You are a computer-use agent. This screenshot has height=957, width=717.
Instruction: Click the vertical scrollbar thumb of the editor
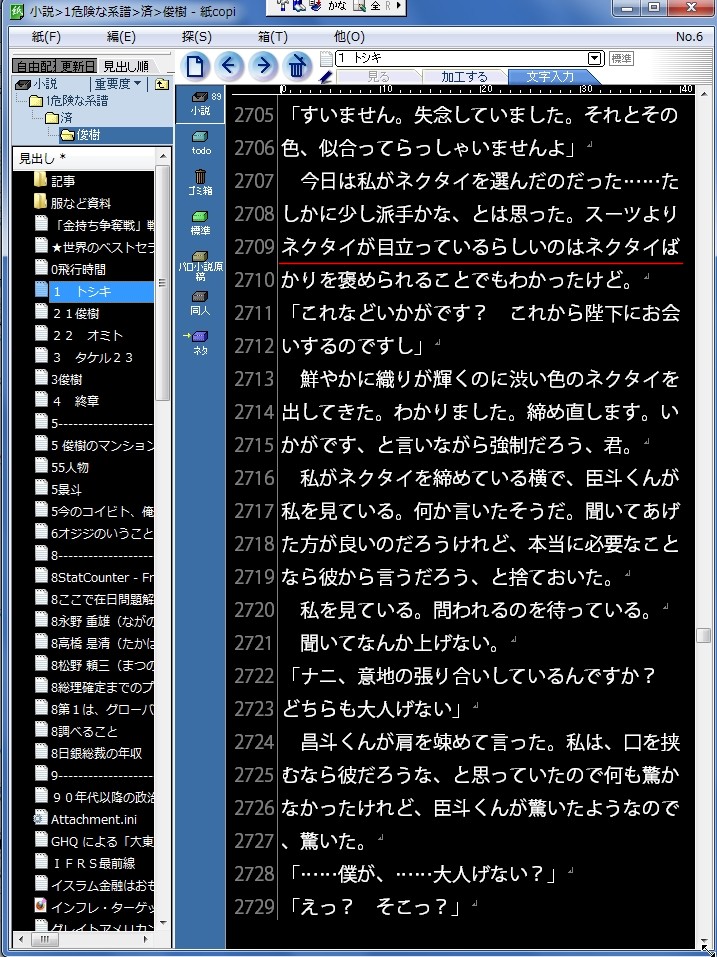704,635
